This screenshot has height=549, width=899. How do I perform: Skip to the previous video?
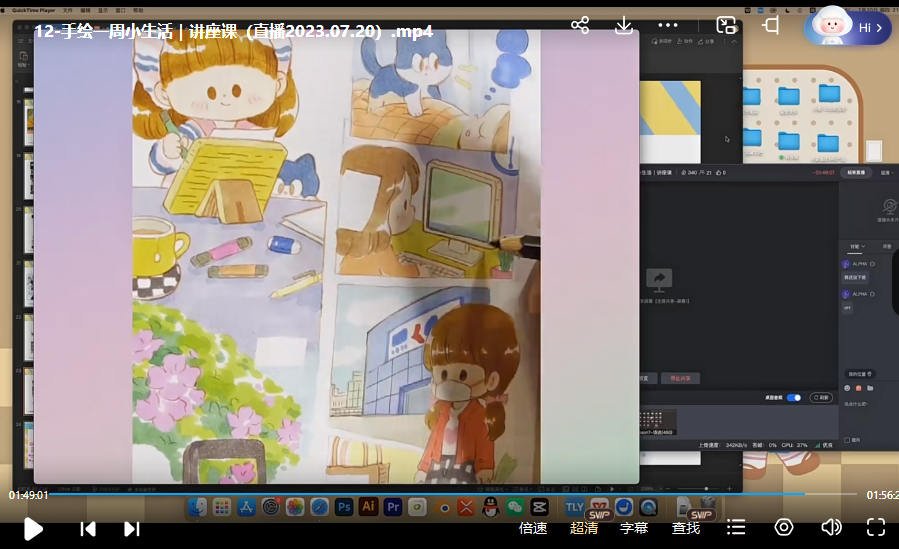click(x=88, y=528)
